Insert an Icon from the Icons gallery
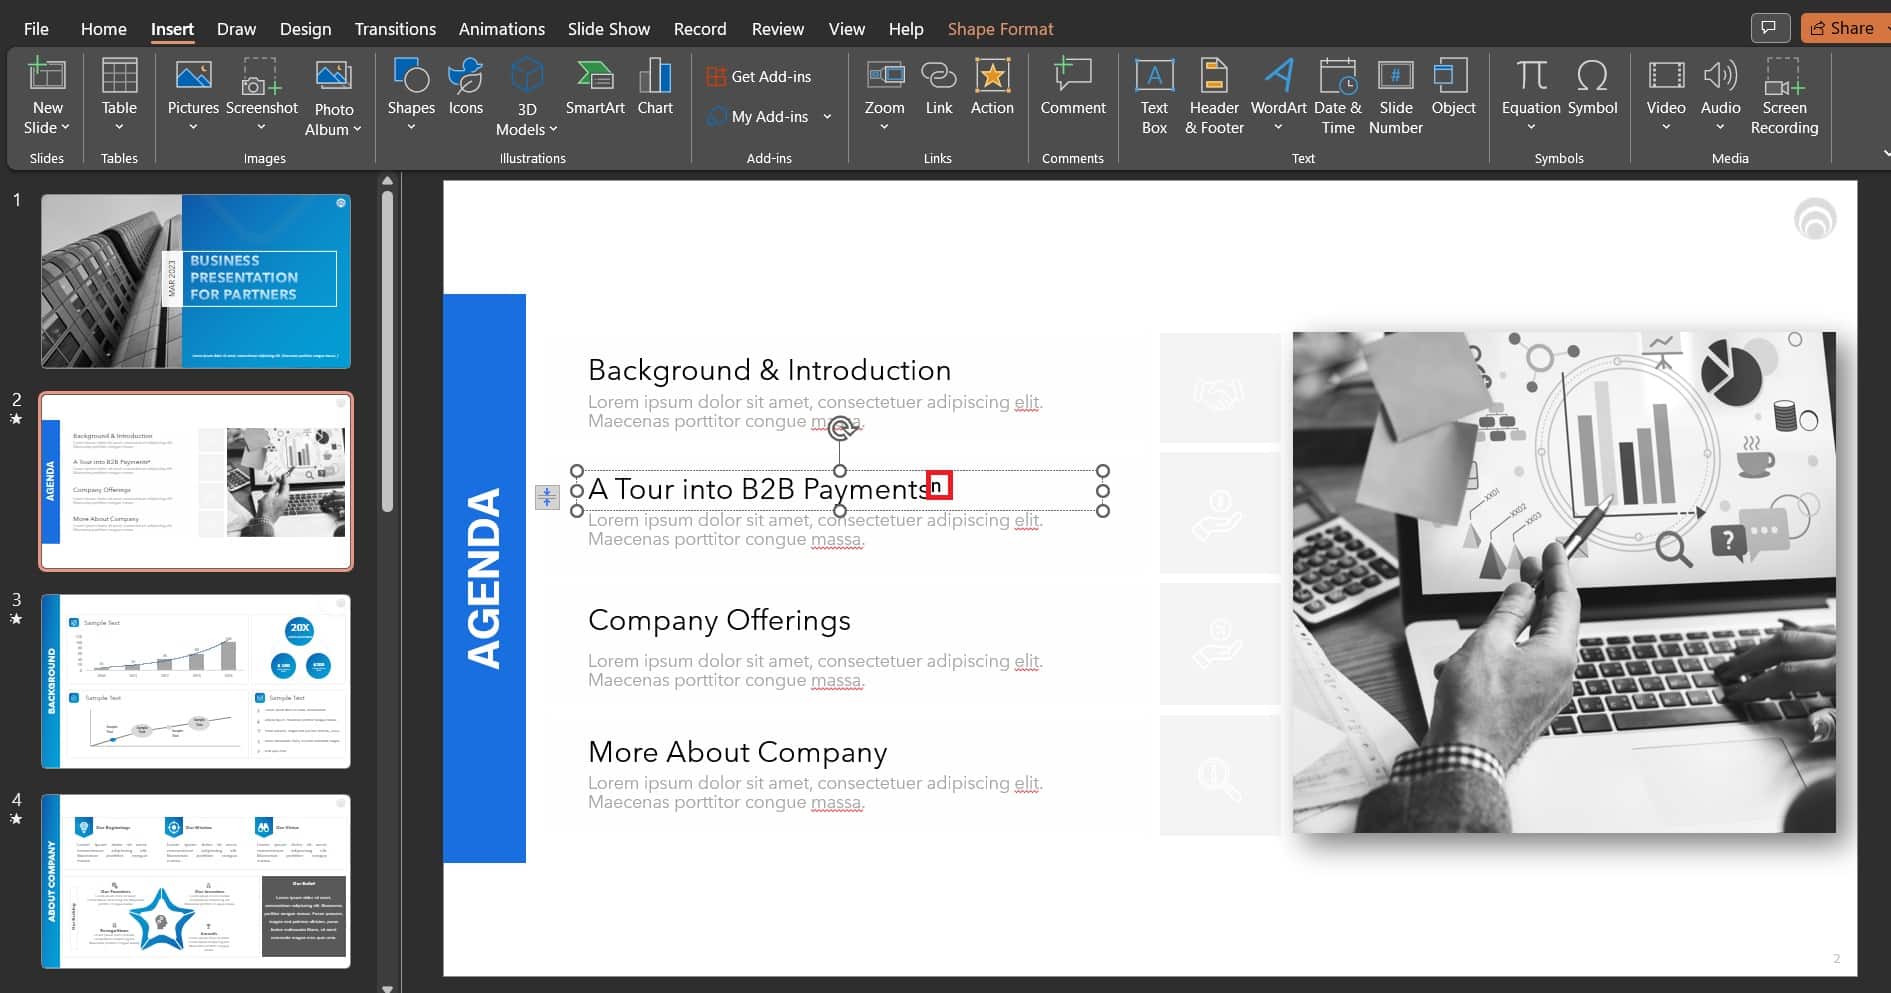Viewport: 1891px width, 993px height. (465, 88)
